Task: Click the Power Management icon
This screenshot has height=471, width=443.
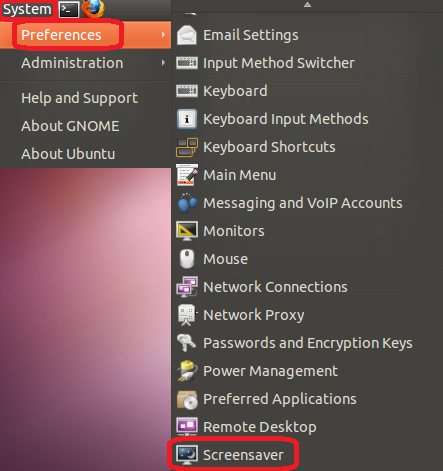Action: point(187,371)
